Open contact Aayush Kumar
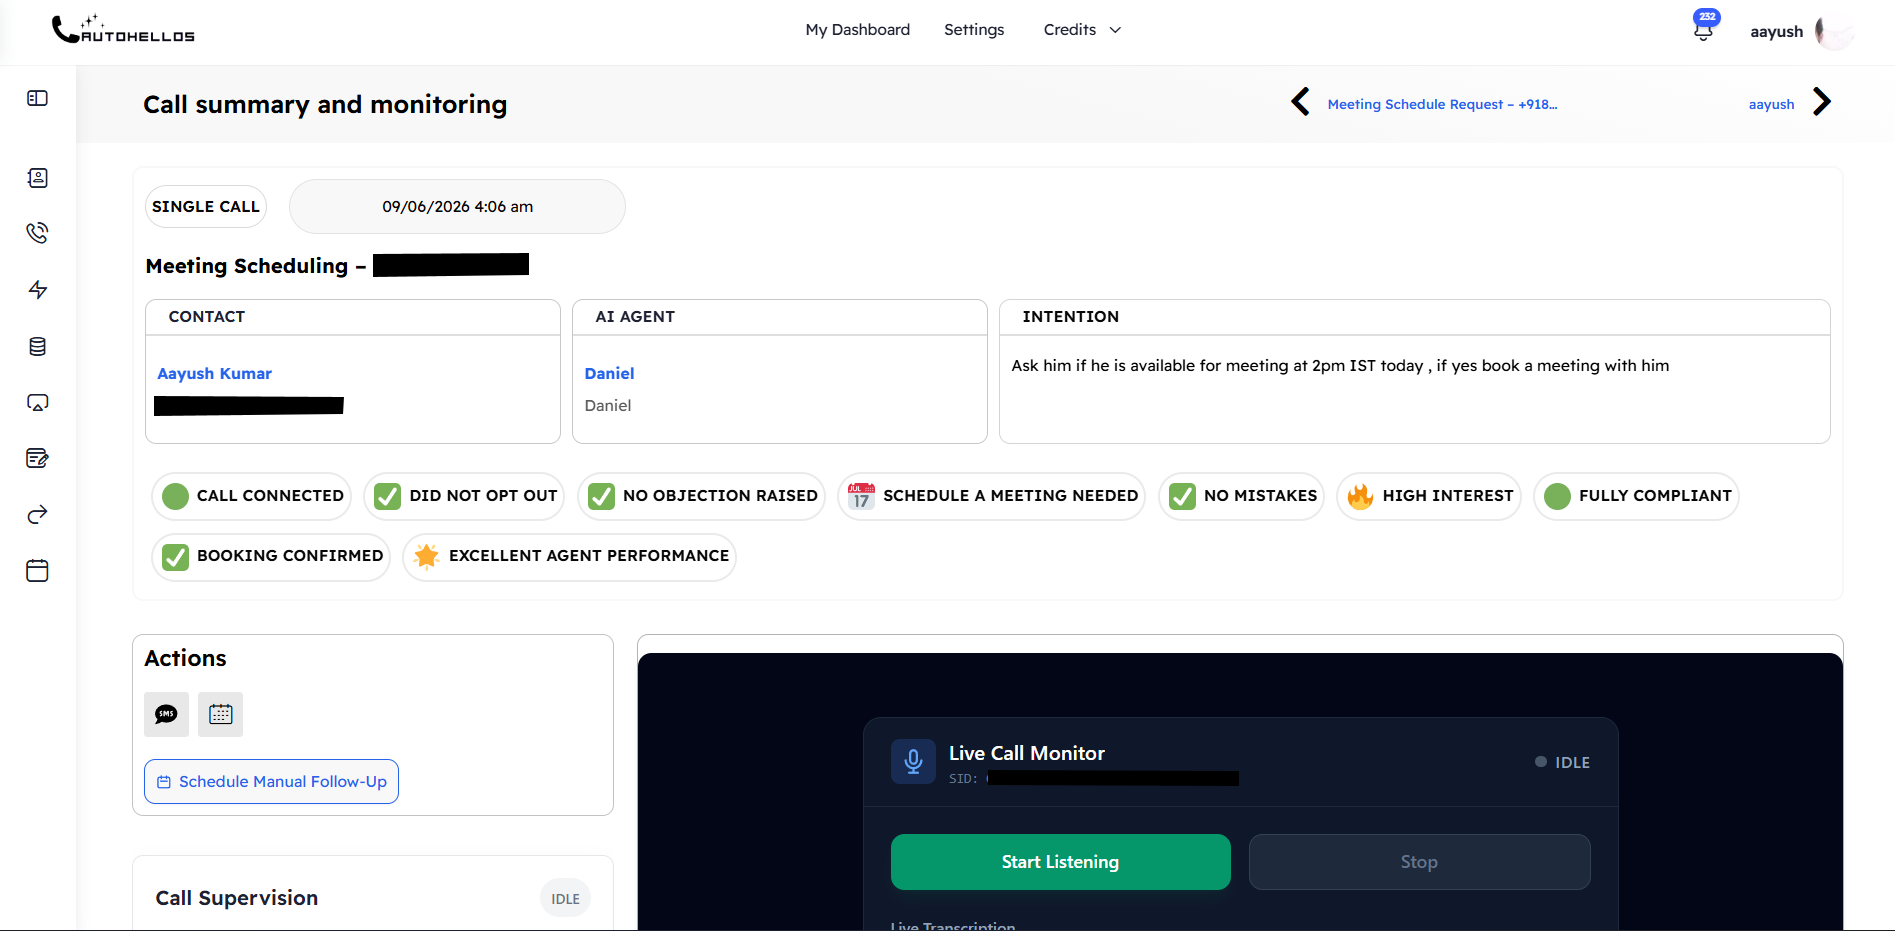 coord(214,373)
